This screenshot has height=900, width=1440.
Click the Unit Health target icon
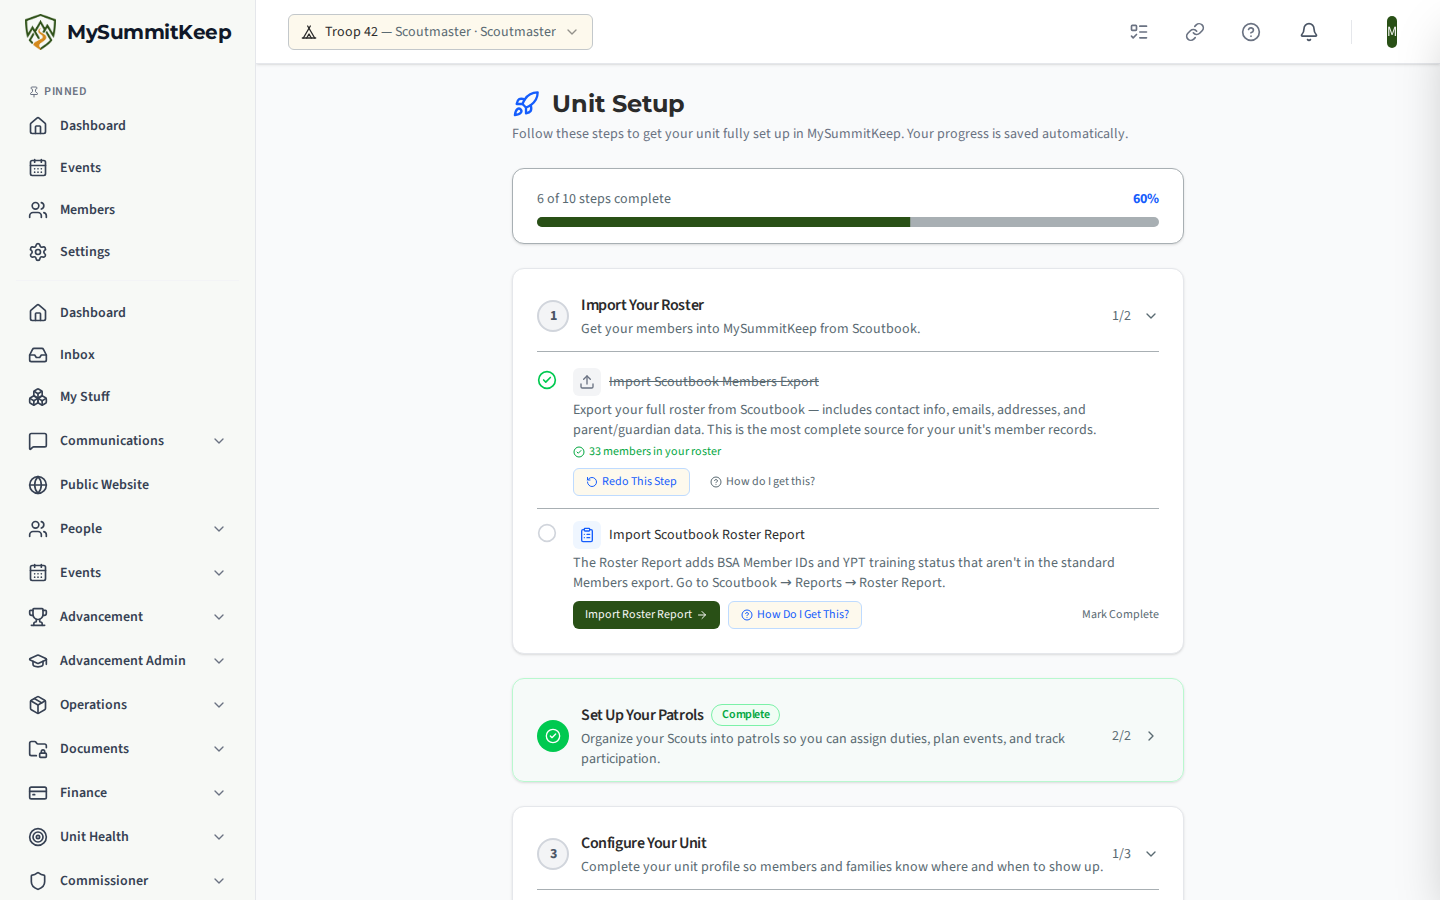click(38, 837)
